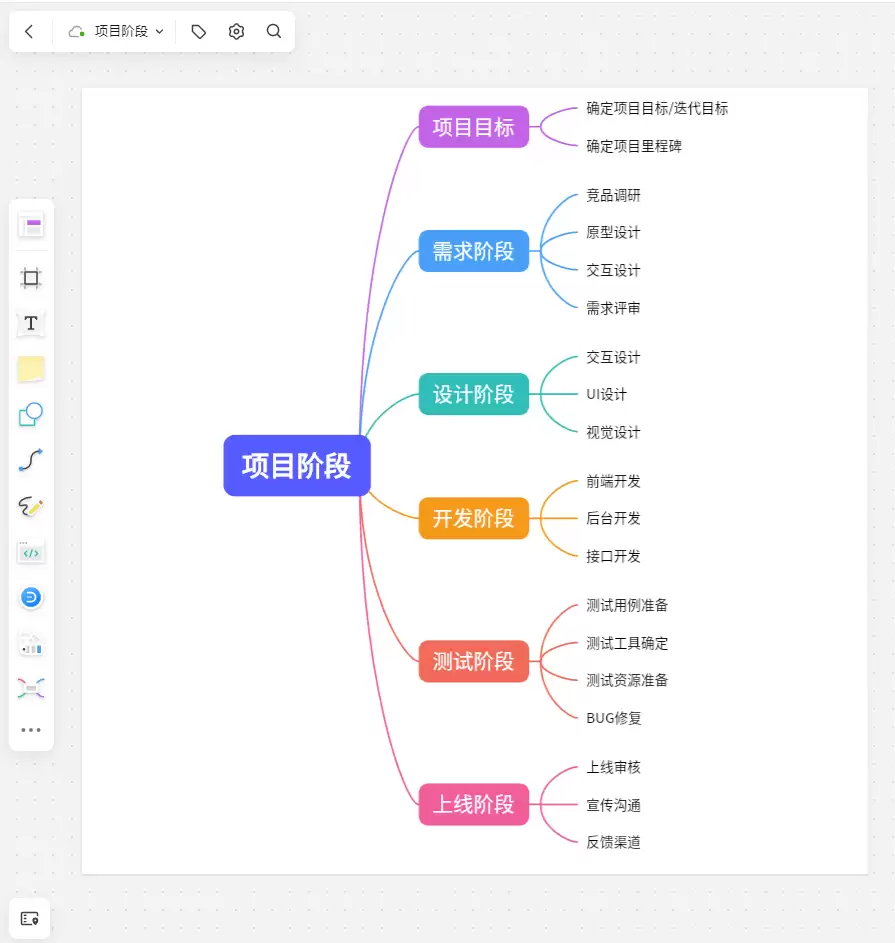Open the minimap icon at bottom left
This screenshot has height=943, width=895.
coord(29,918)
